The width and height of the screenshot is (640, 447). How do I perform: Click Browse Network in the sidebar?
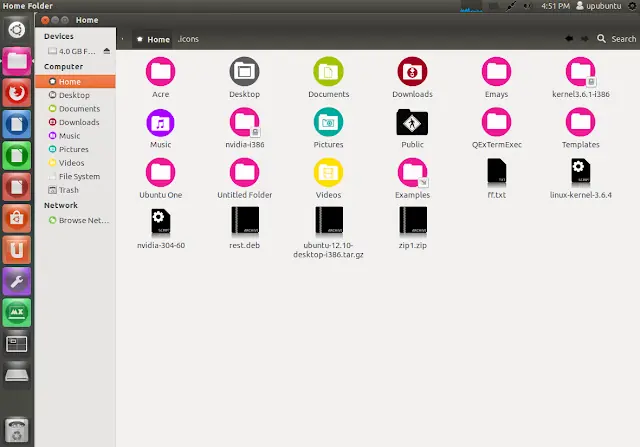[x=75, y=220]
